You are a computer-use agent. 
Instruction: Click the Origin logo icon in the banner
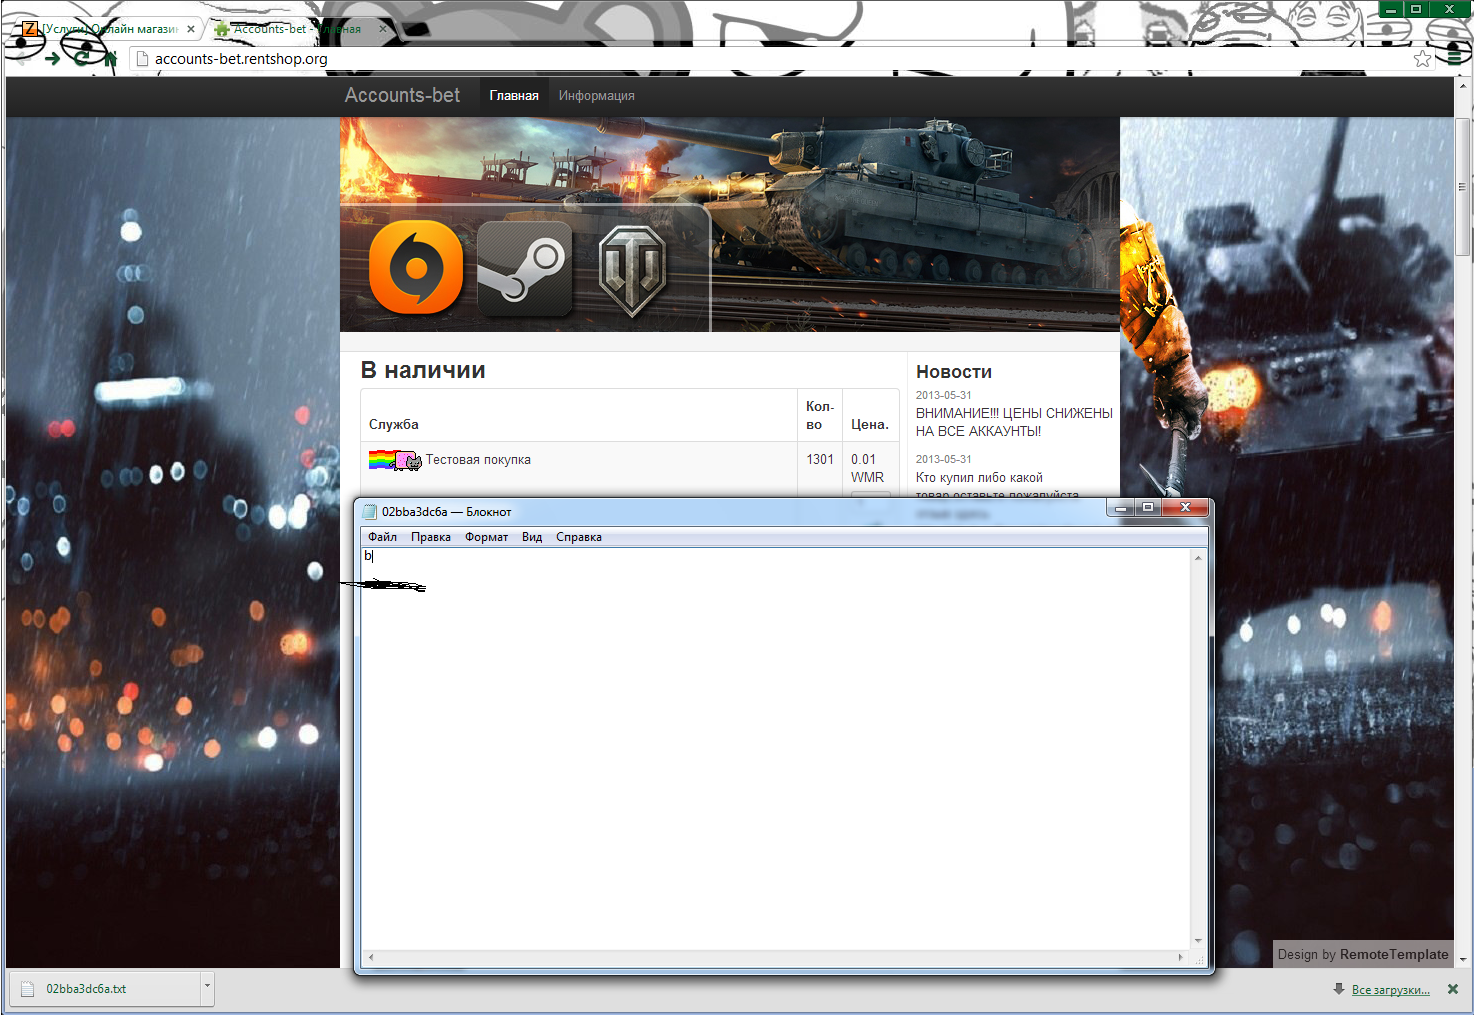(x=416, y=267)
